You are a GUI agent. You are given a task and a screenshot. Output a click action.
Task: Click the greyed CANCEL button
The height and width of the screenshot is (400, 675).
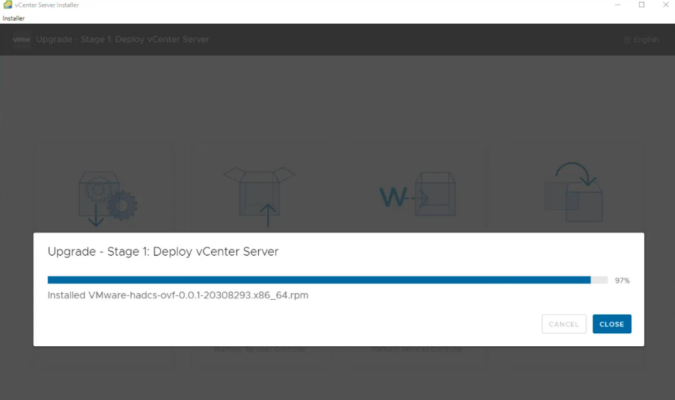pos(564,324)
